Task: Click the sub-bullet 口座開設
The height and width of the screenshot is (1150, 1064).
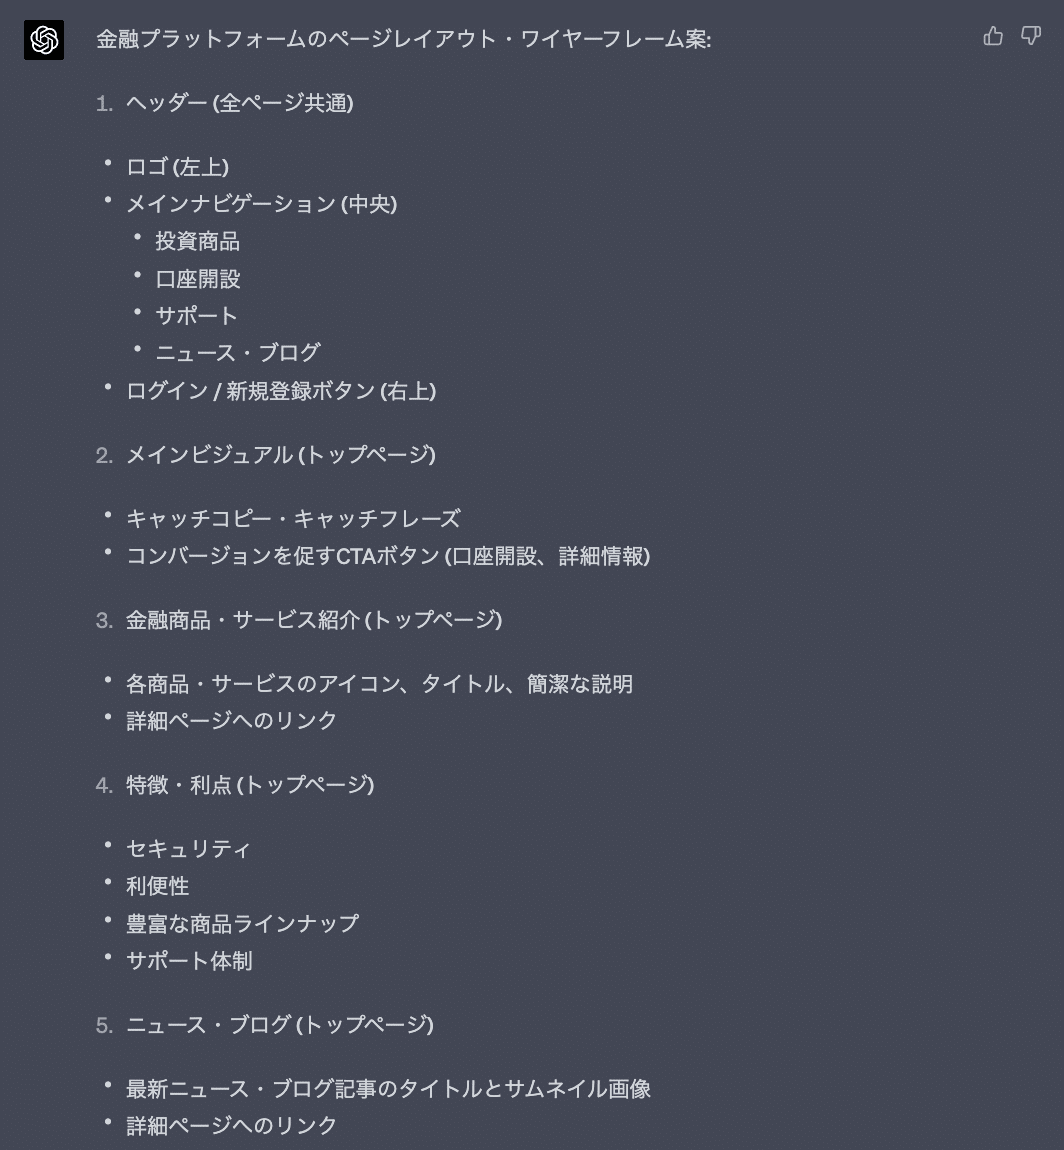Action: pos(197,279)
